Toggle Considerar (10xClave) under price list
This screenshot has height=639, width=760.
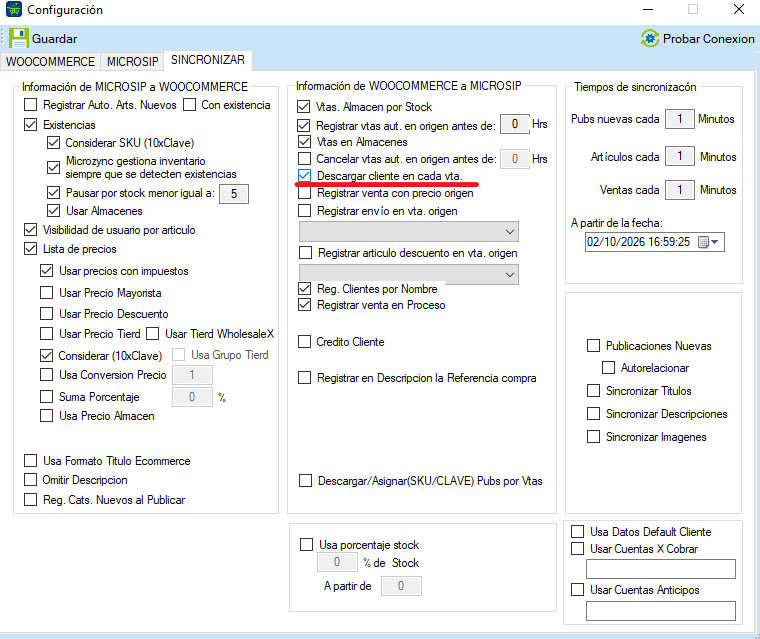tap(47, 355)
